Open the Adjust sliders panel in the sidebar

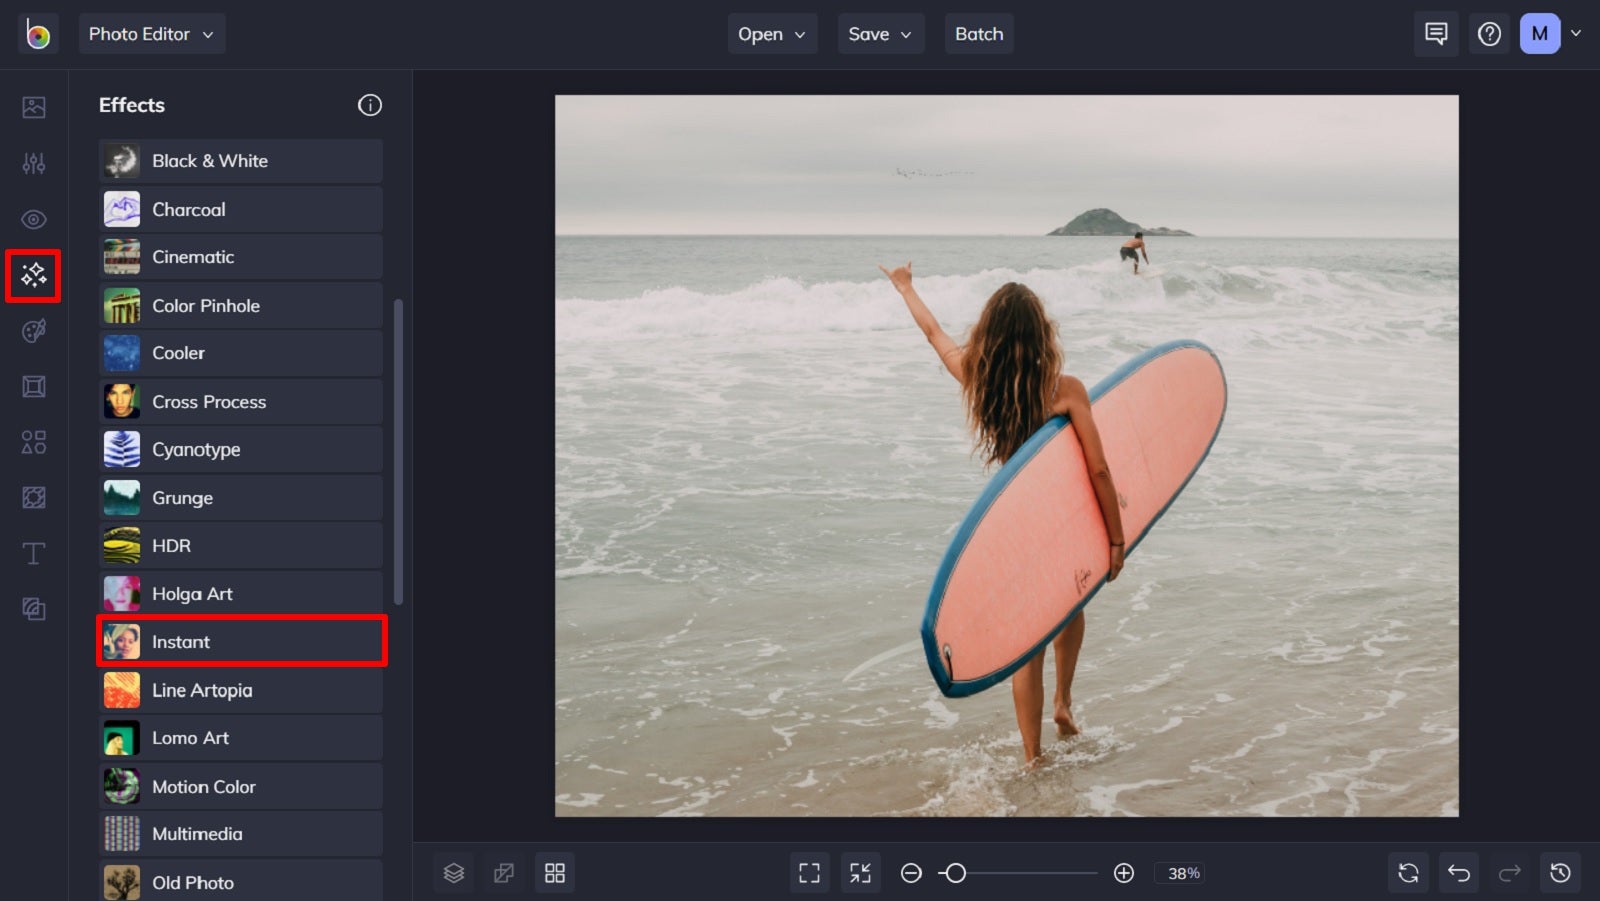tap(33, 163)
